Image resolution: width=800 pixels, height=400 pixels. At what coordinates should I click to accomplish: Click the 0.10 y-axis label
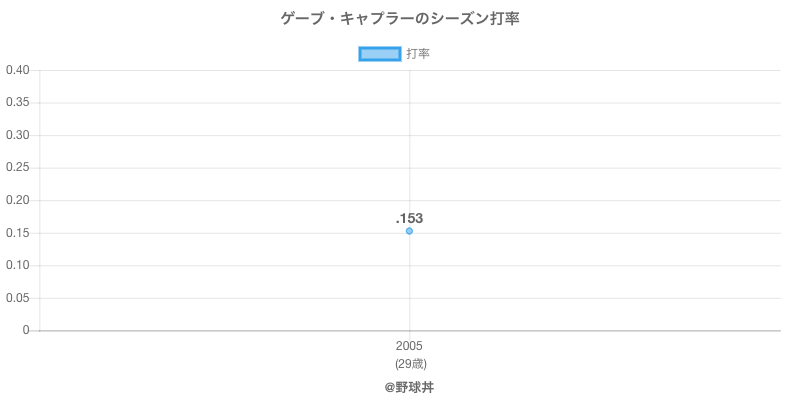coord(17,265)
